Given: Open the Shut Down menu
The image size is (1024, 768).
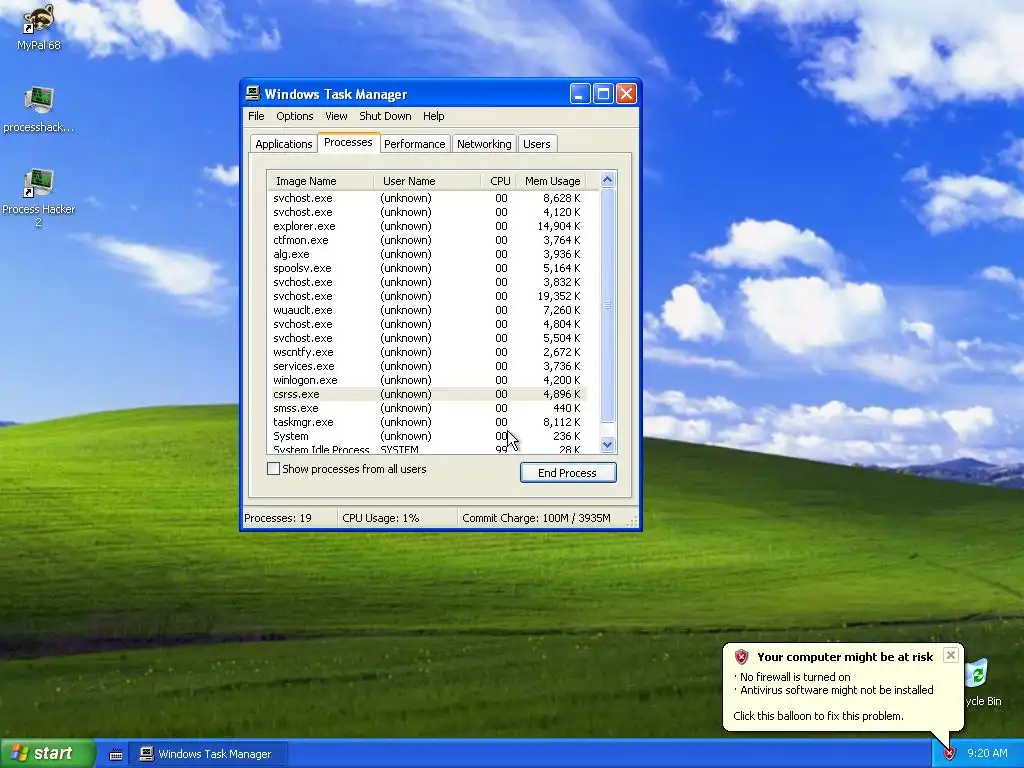Looking at the screenshot, I should point(385,116).
